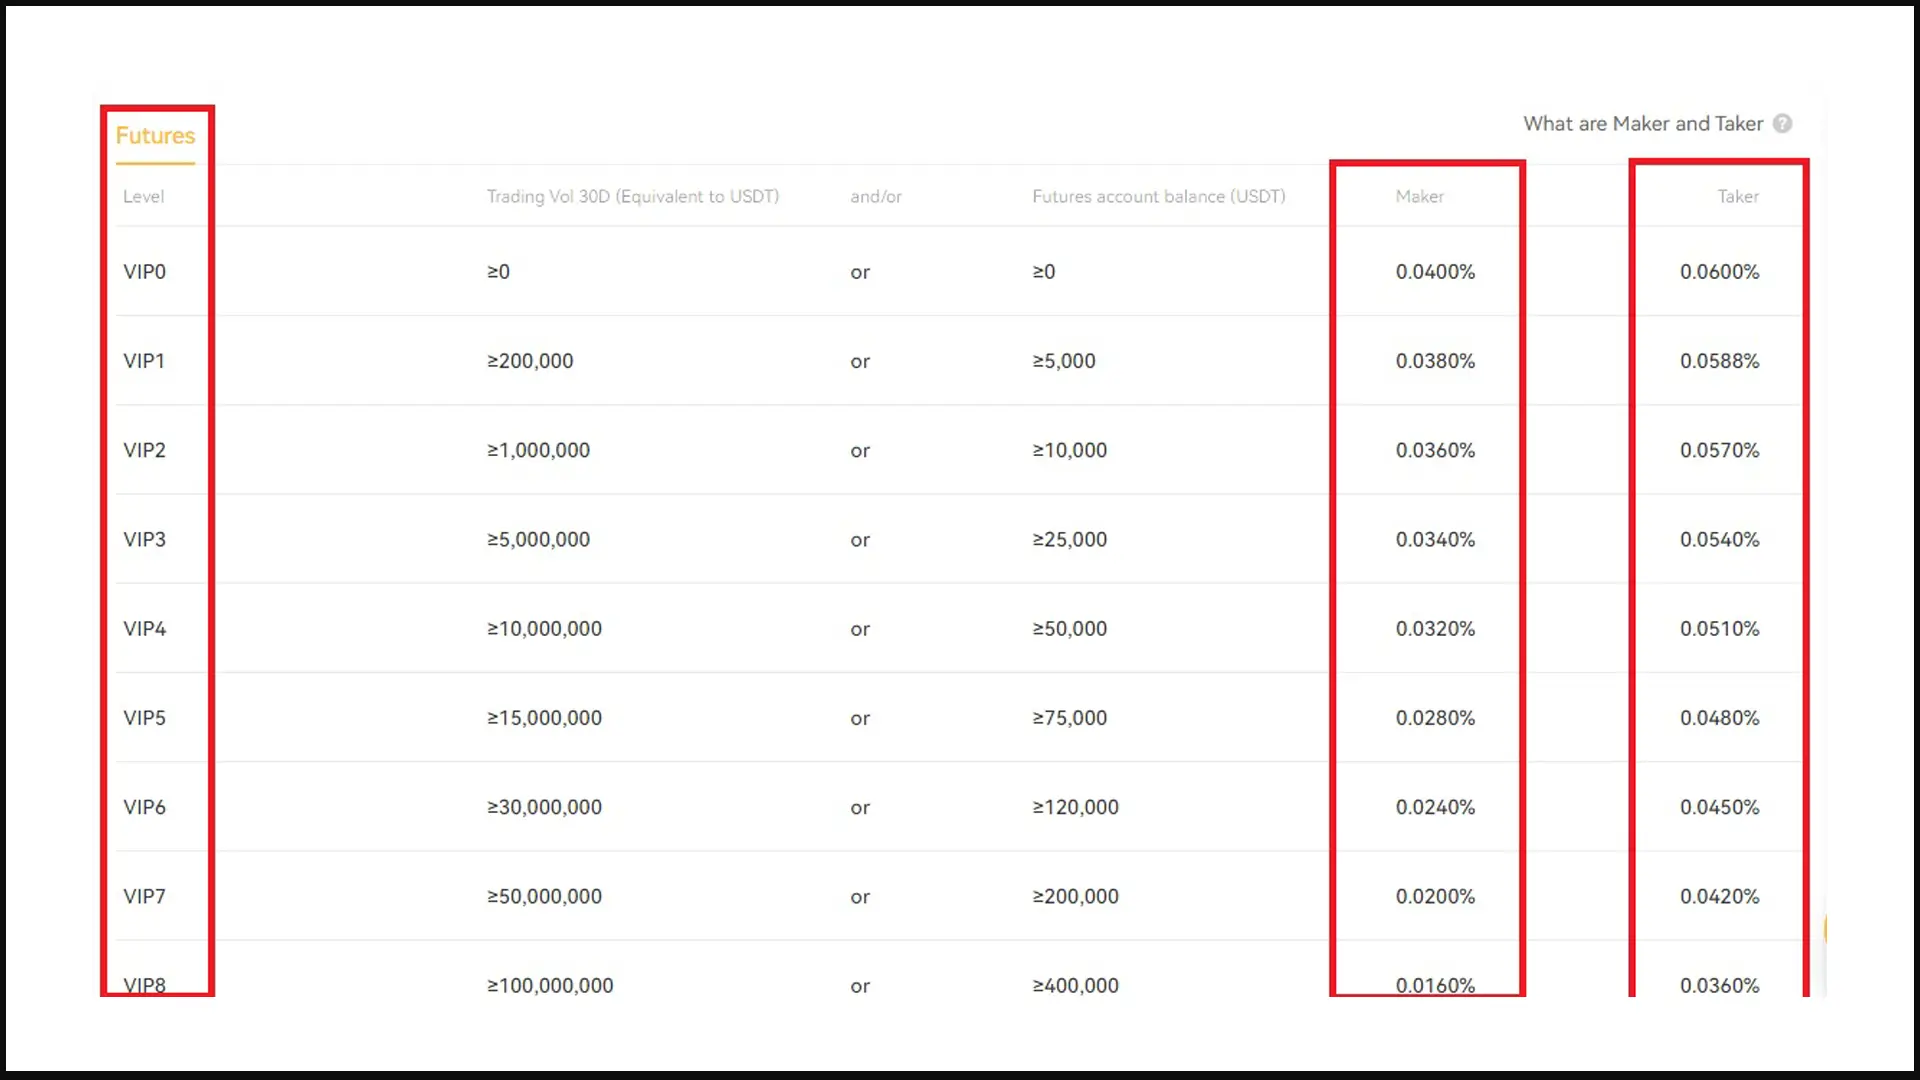1920x1080 pixels.
Task: Click the ≥100,000,000 trading volume cell
Action: [x=550, y=986]
